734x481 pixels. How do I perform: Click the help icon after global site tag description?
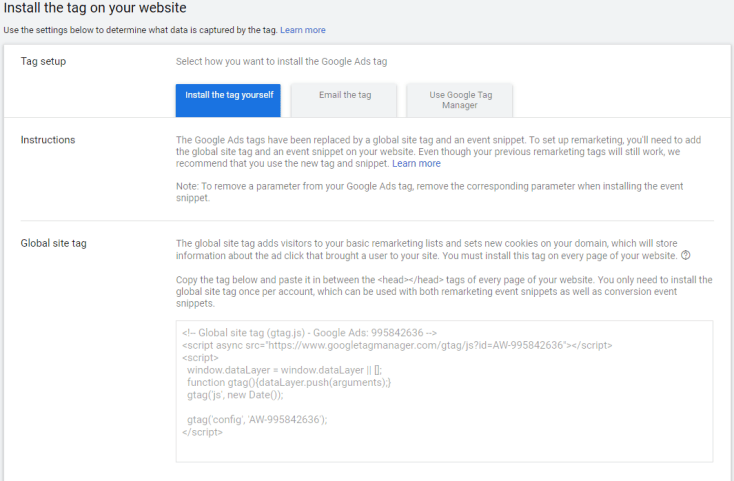coord(685,255)
